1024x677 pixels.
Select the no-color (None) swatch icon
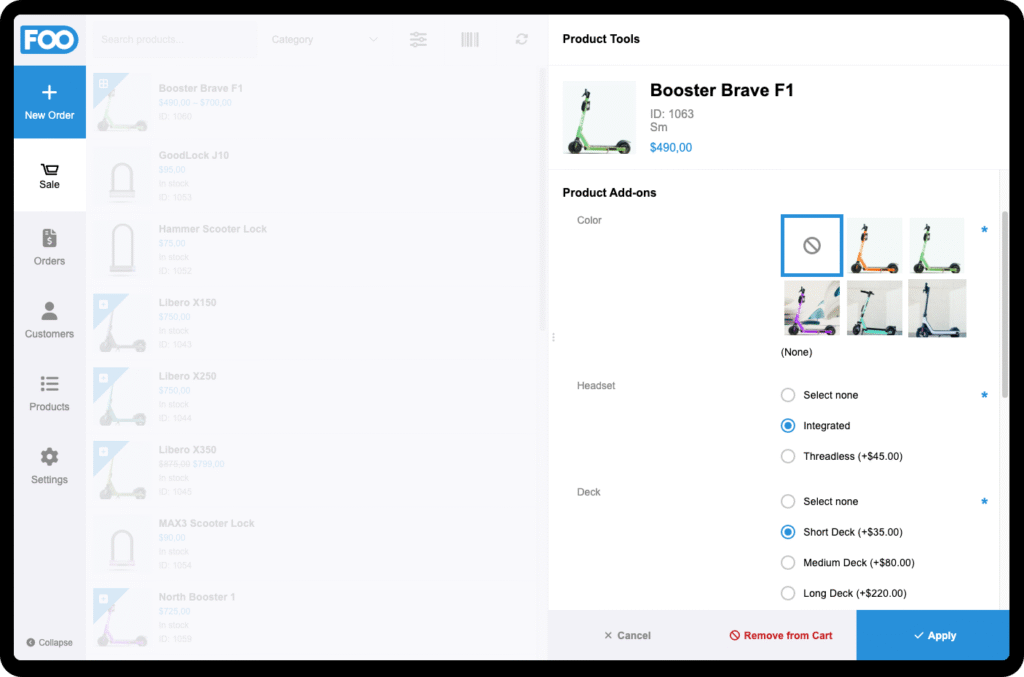click(x=811, y=245)
